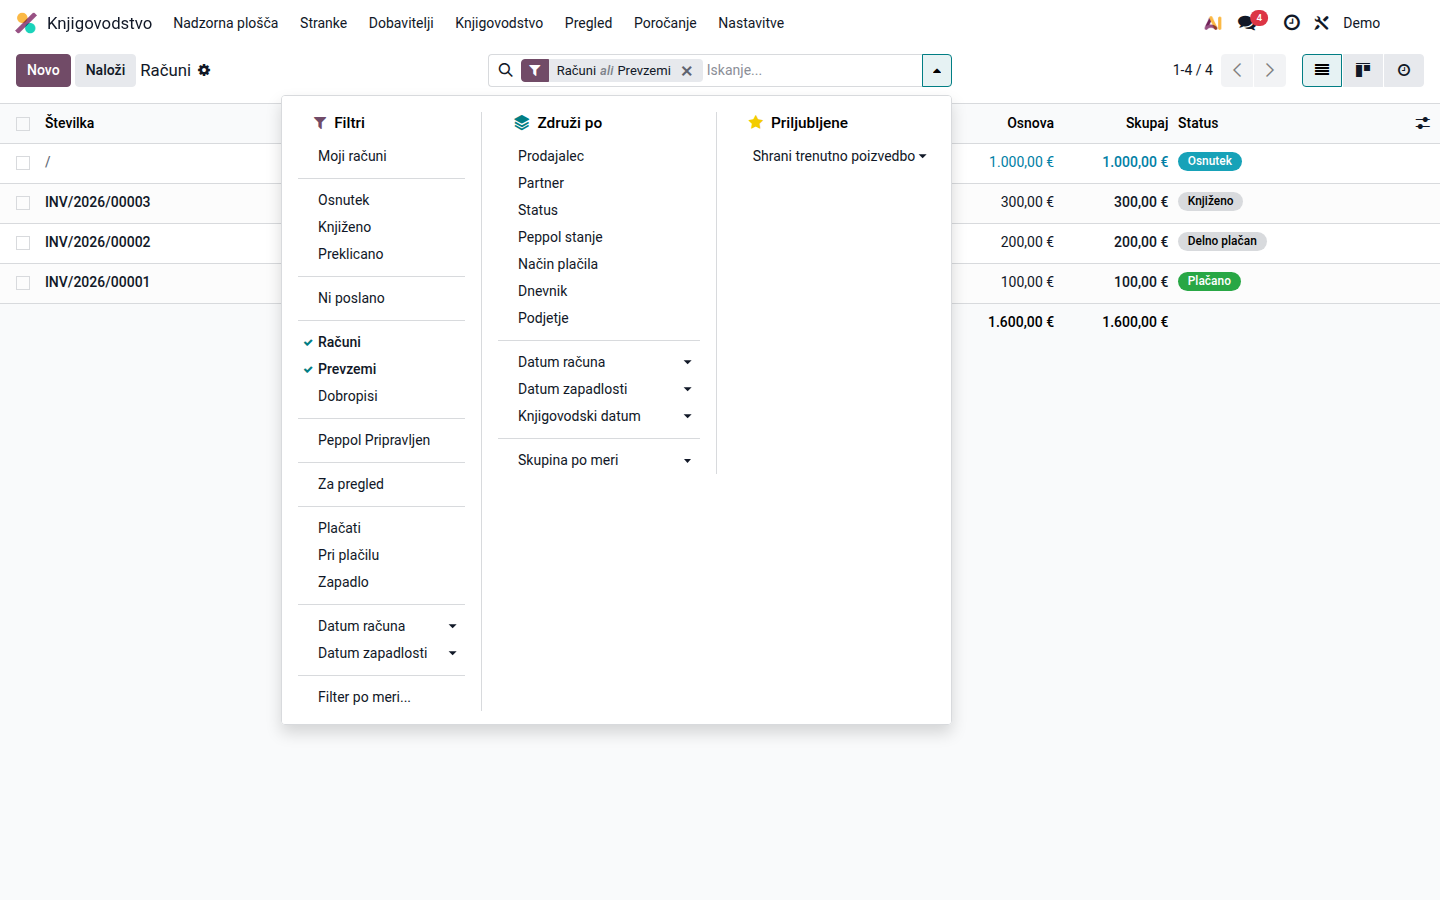The width and height of the screenshot is (1440, 900).
Task: Select all rows checkbox in header
Action: point(23,124)
